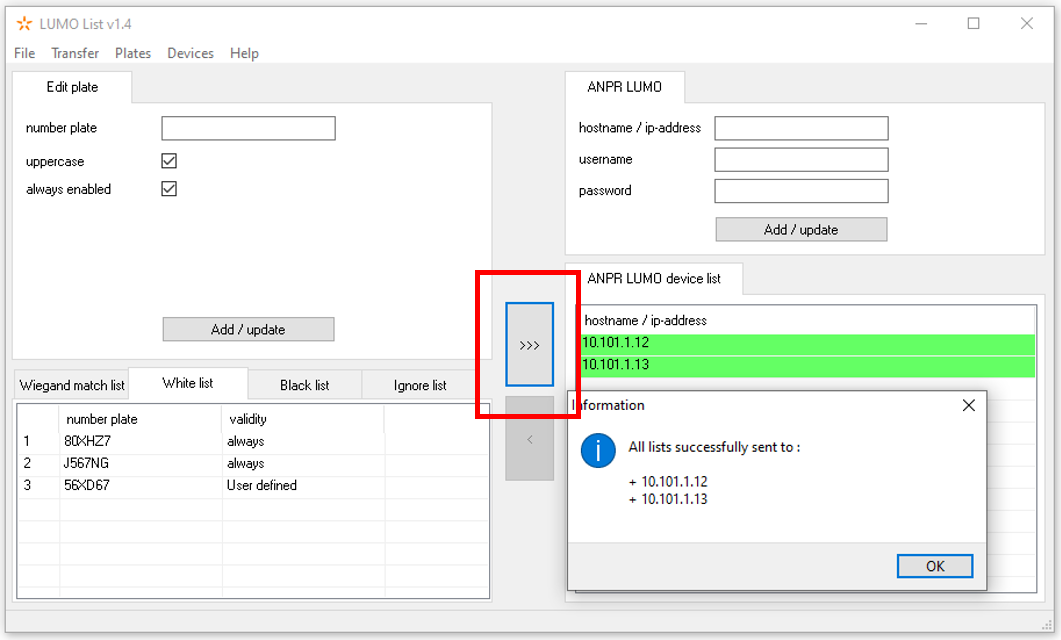Open the Transfer menu

(75, 53)
